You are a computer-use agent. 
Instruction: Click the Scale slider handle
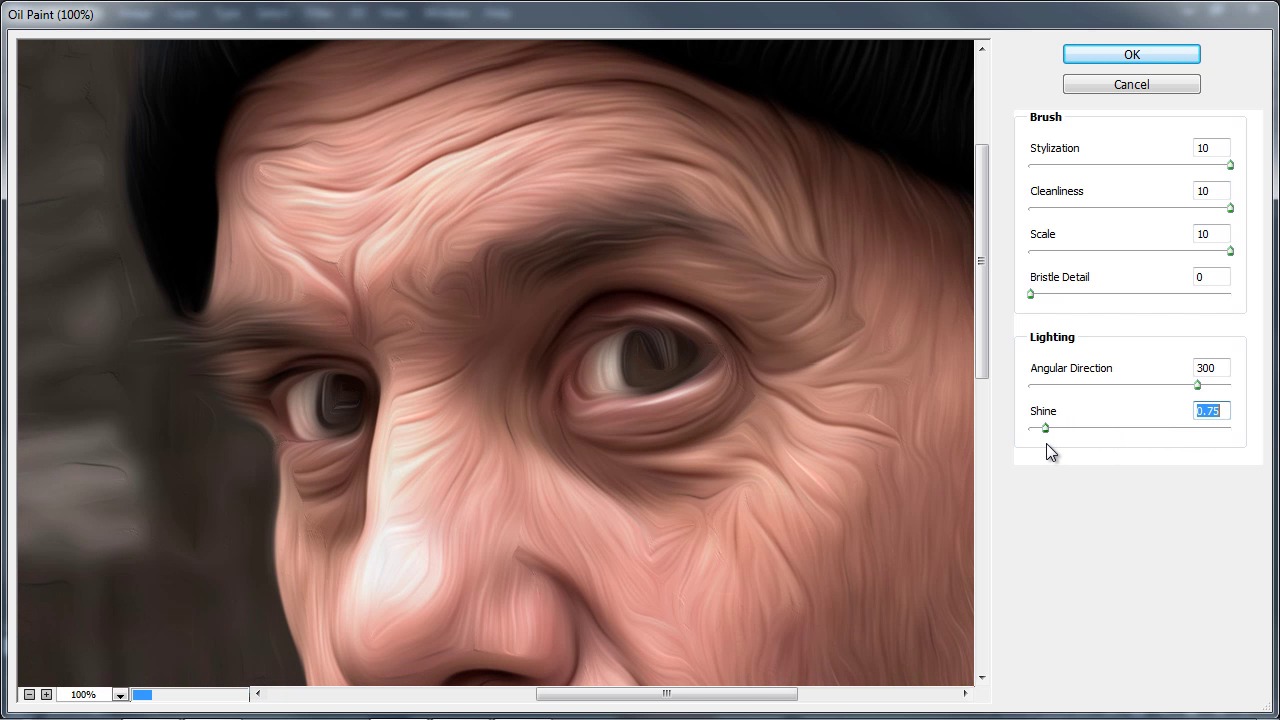click(x=1230, y=251)
